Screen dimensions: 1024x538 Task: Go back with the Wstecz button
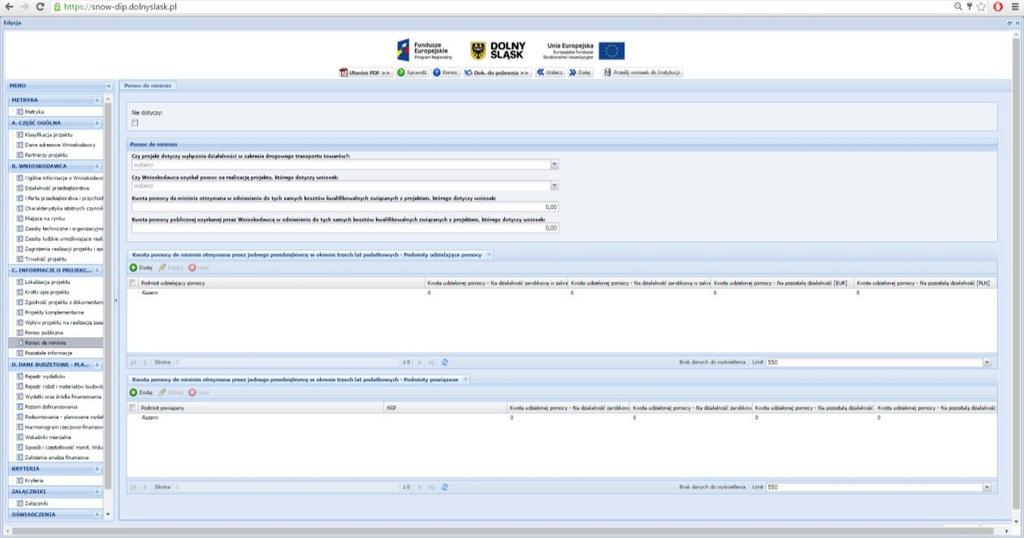click(550, 72)
